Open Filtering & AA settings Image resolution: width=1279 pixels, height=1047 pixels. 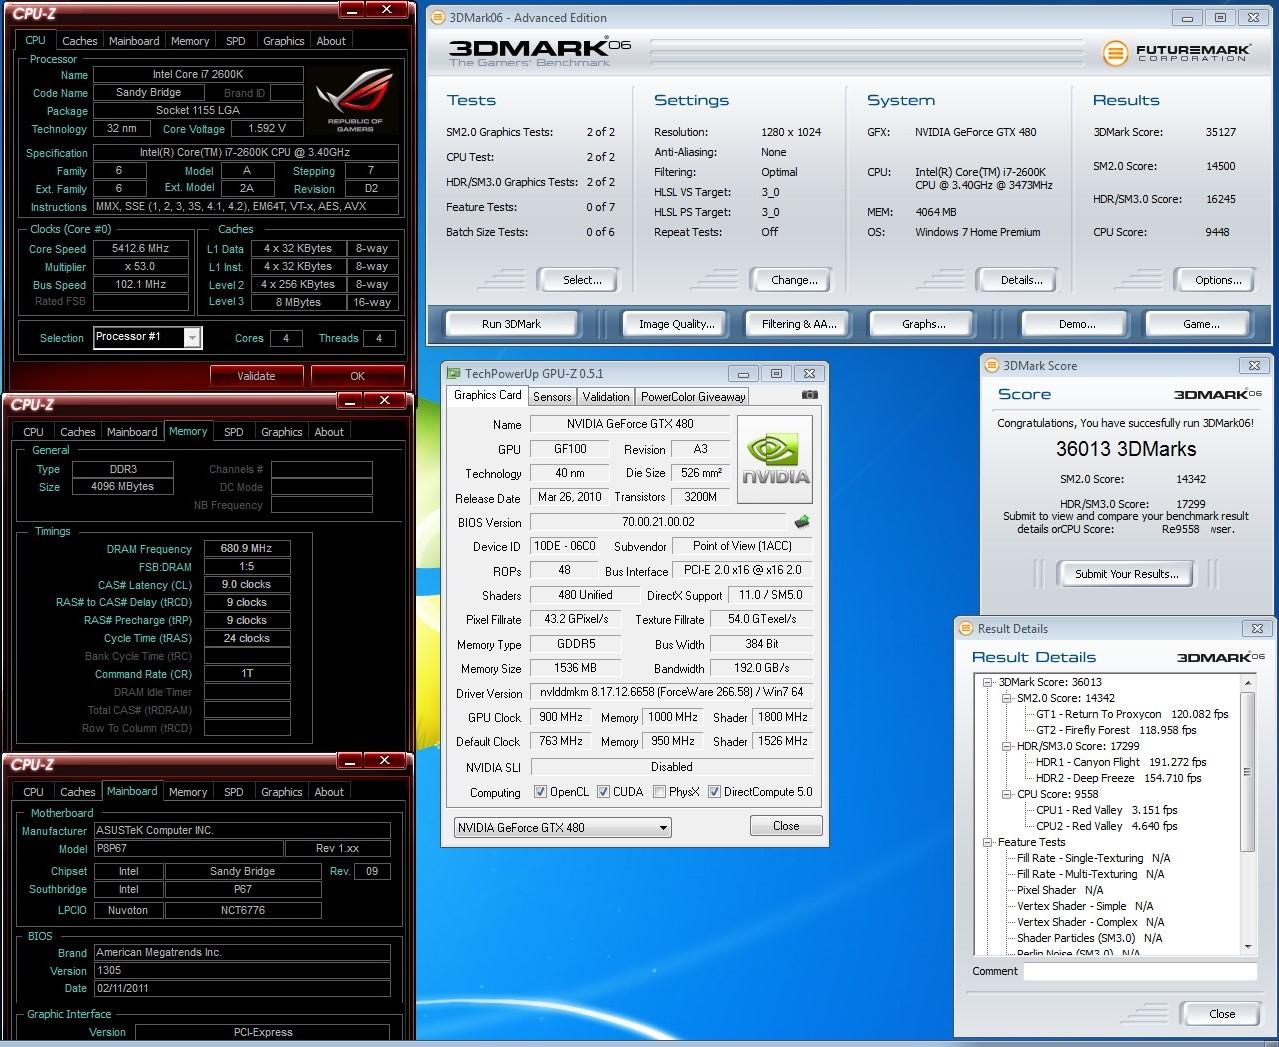(799, 324)
